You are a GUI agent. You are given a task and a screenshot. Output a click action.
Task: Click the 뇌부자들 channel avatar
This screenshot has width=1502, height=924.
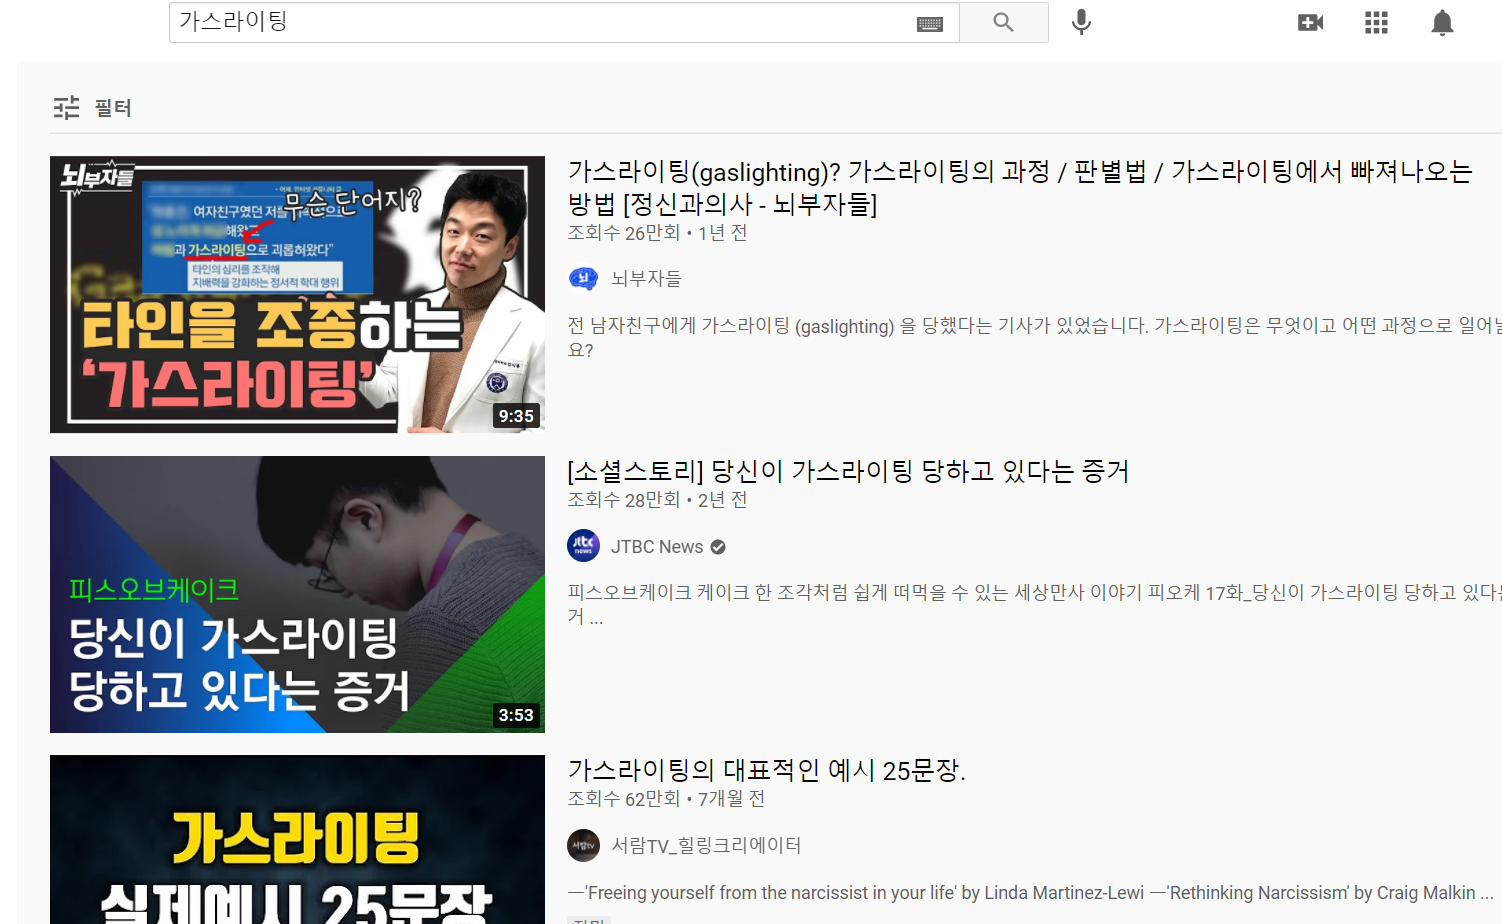583,279
